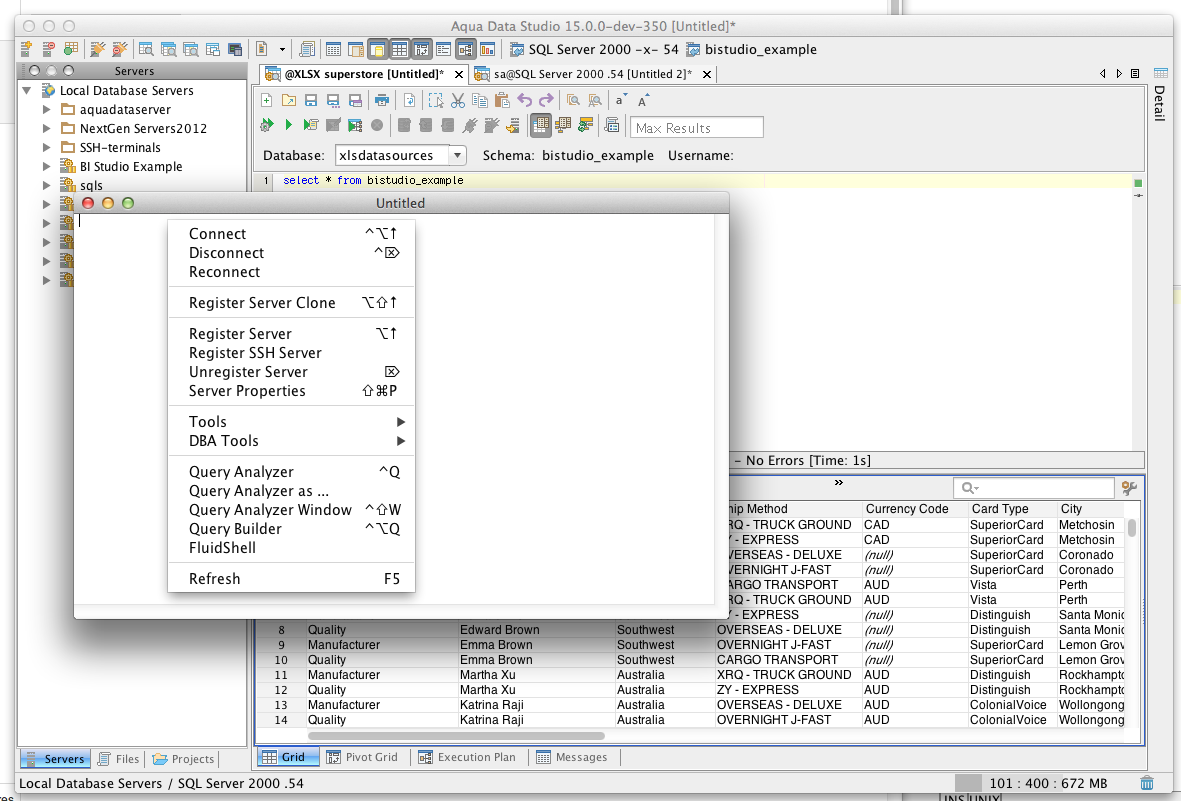Click the Redo arrow icon
The image size is (1181, 801).
pos(546,100)
